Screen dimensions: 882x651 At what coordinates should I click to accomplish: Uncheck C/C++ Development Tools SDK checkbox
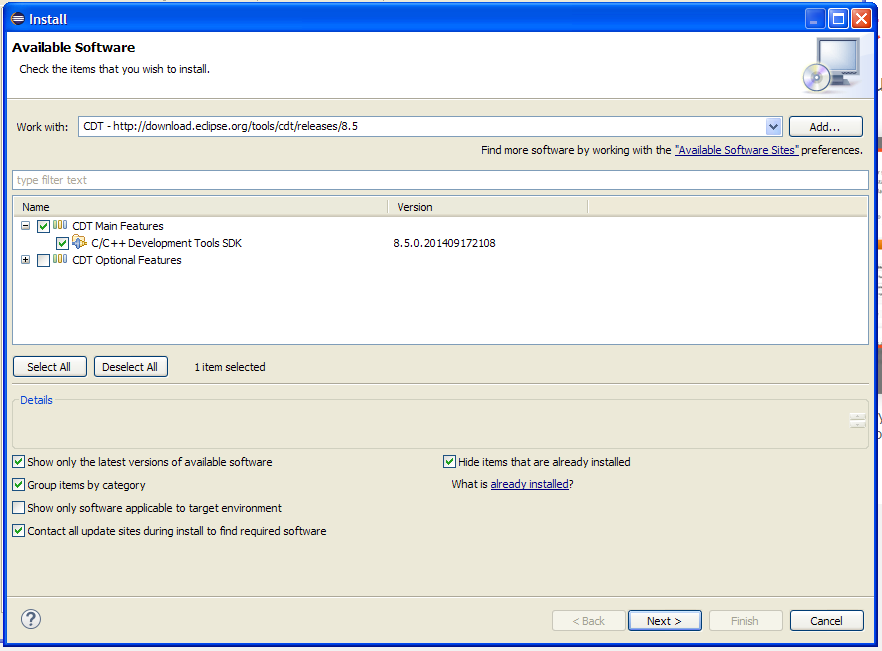click(62, 243)
